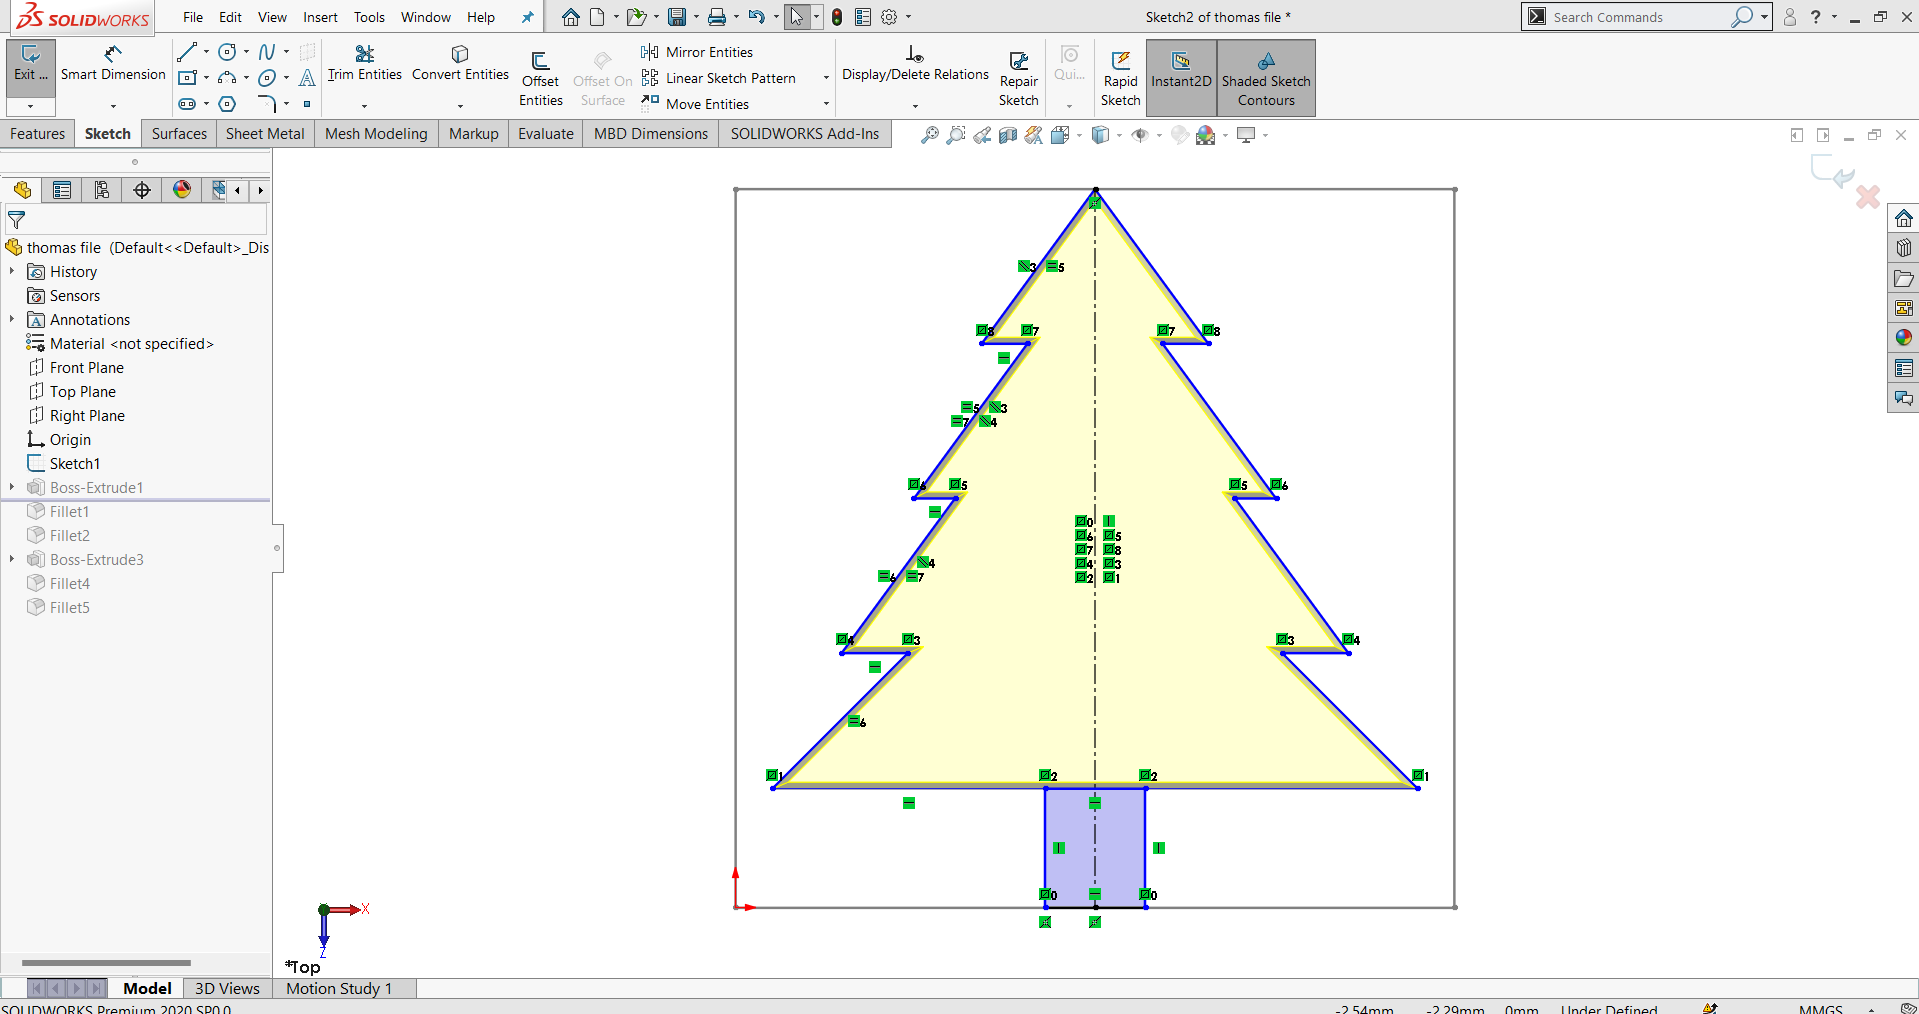Toggle the pin menu bar icon

pyautogui.click(x=527, y=17)
